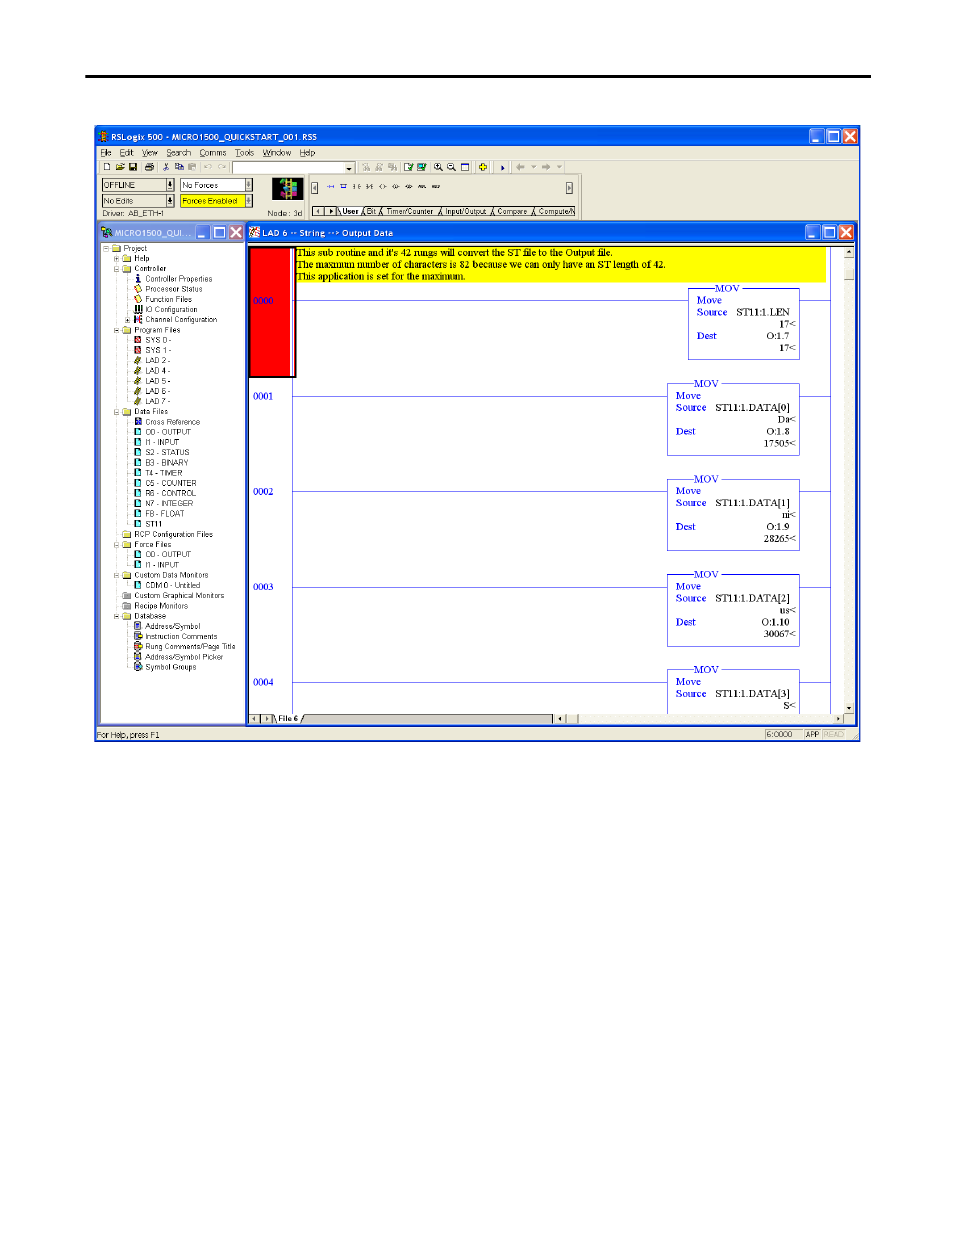Collapse the Force Files folder node
The image size is (954, 1235).
pos(116,545)
